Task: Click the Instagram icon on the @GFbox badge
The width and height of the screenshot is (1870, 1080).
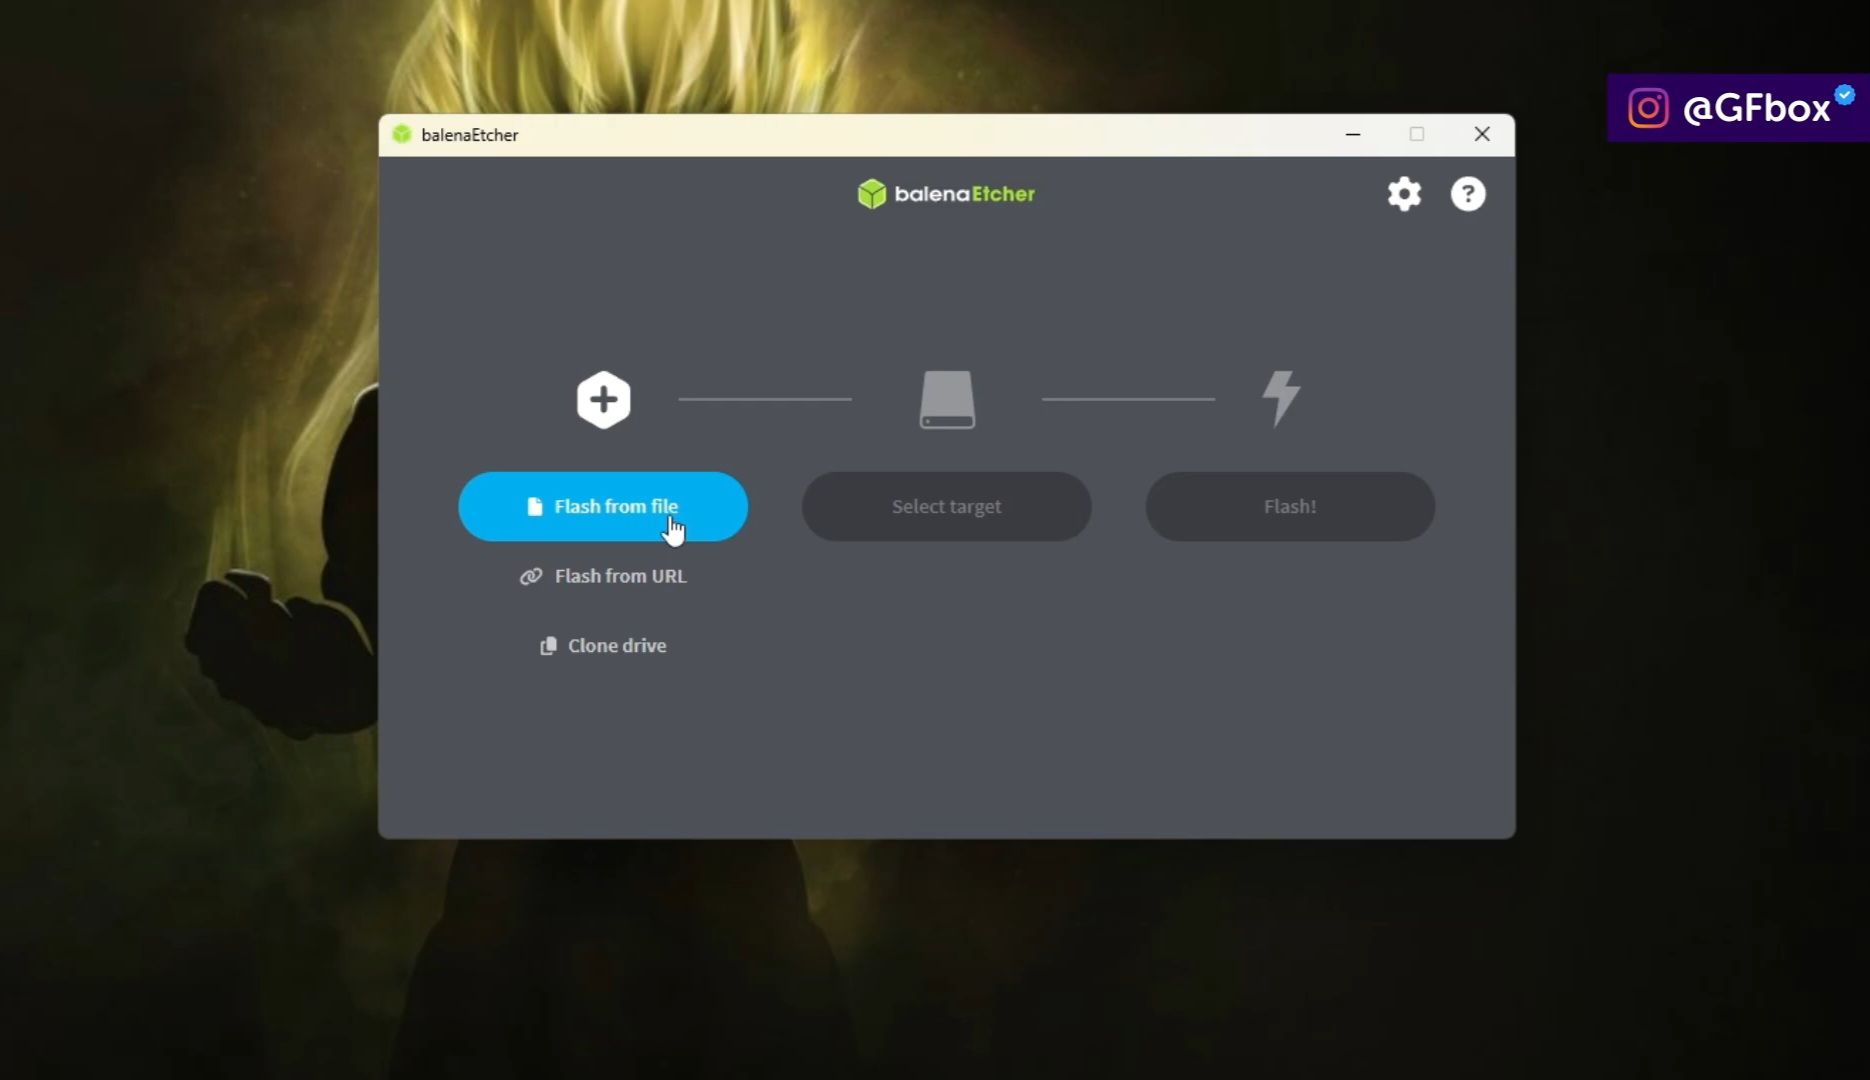Action: [1647, 107]
